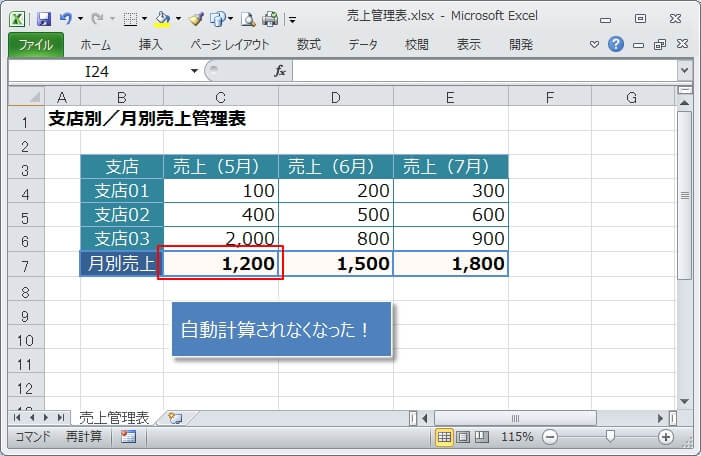
Task: Switch to the 表示 ribbon tab
Action: point(469,45)
